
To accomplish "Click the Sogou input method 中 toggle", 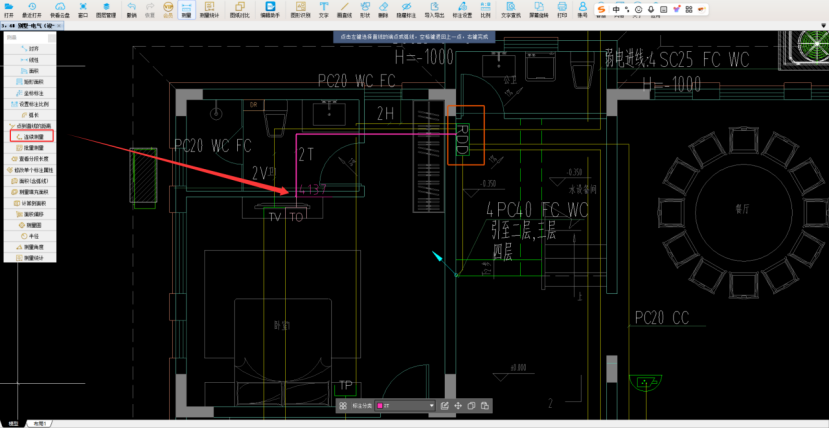I will pos(615,9).
